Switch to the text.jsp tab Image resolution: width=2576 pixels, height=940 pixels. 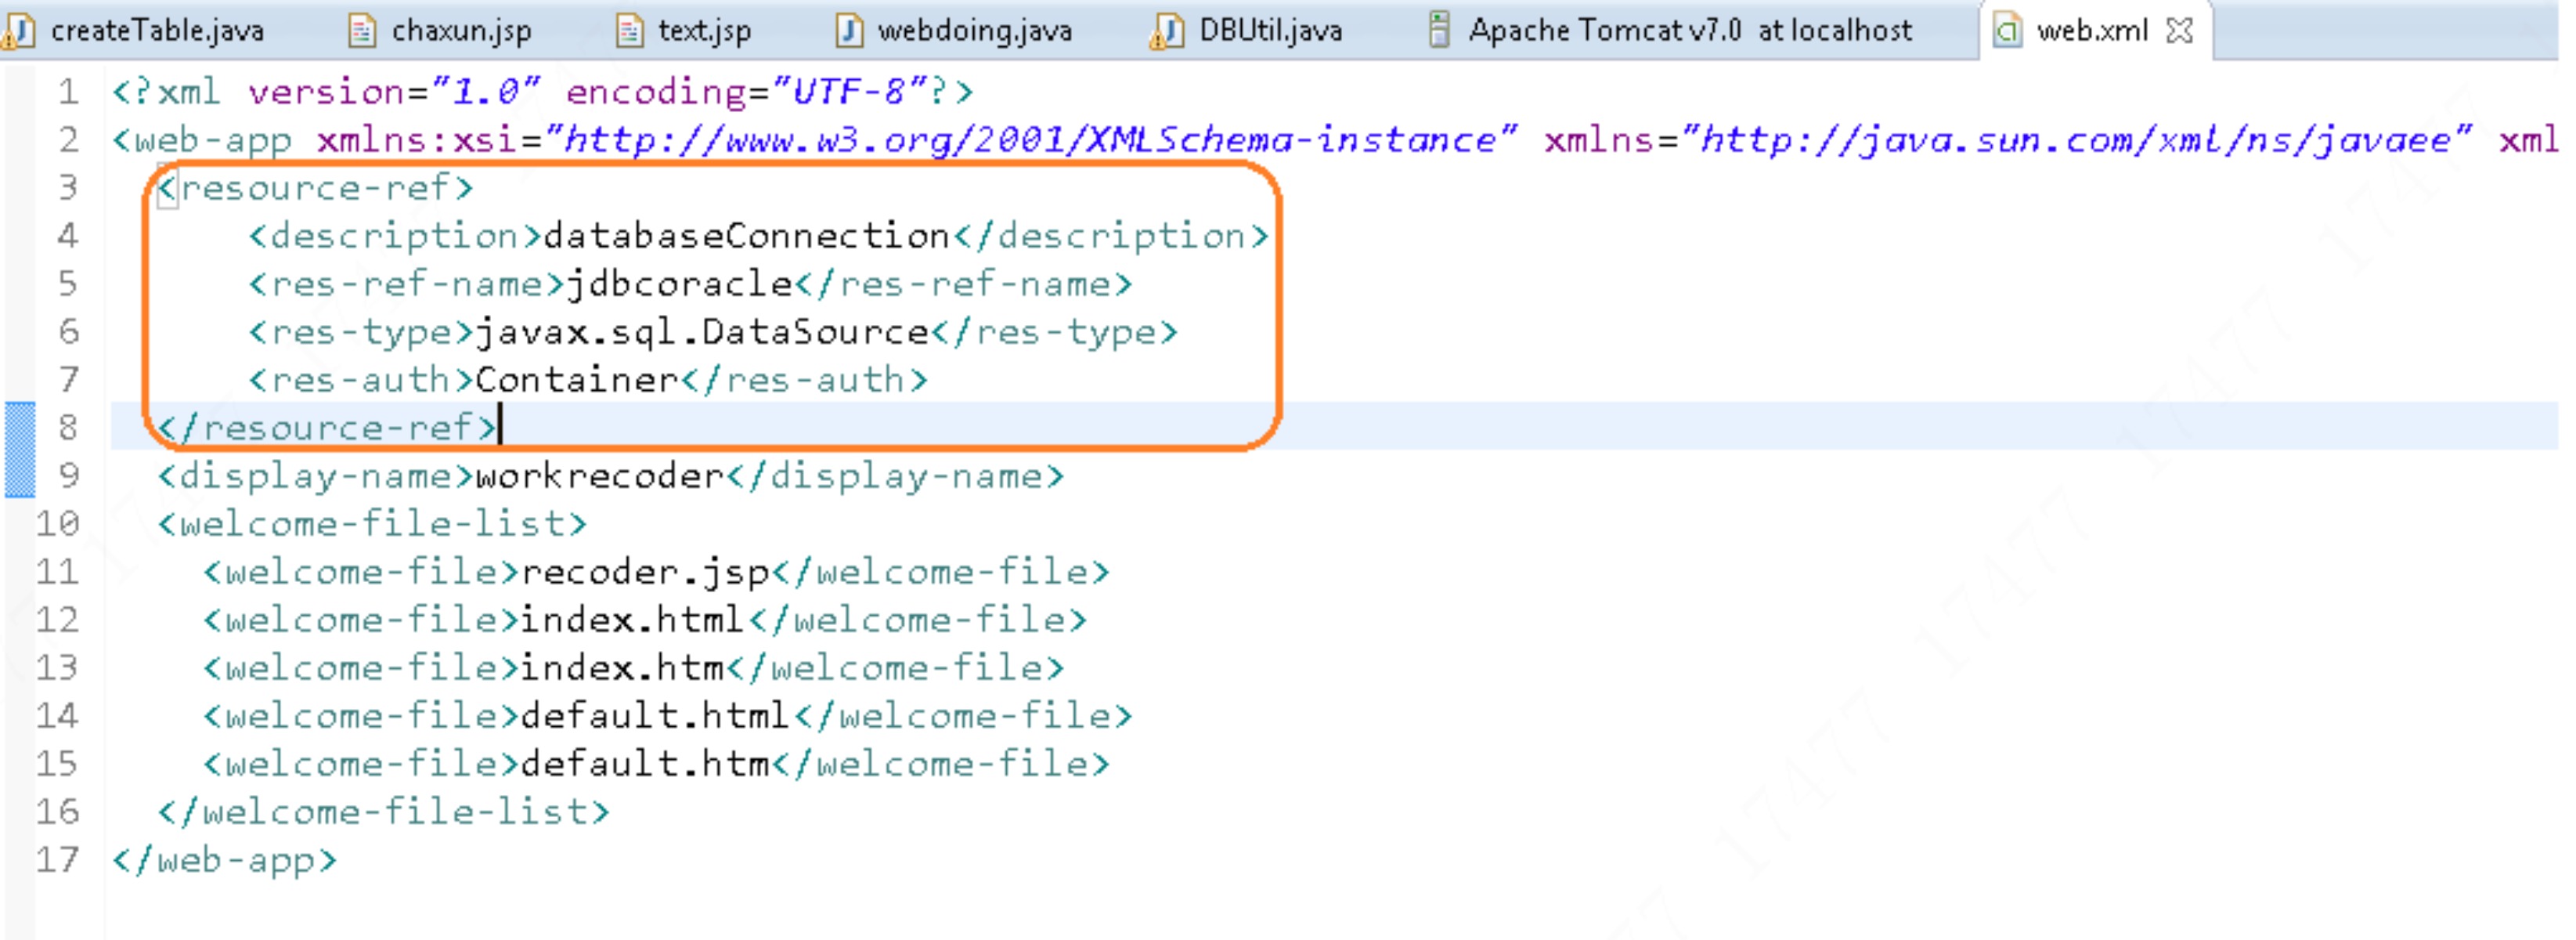tap(704, 31)
